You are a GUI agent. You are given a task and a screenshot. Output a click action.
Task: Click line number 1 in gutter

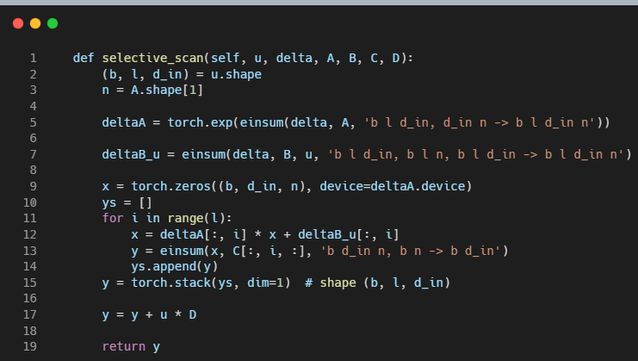pos(33,58)
